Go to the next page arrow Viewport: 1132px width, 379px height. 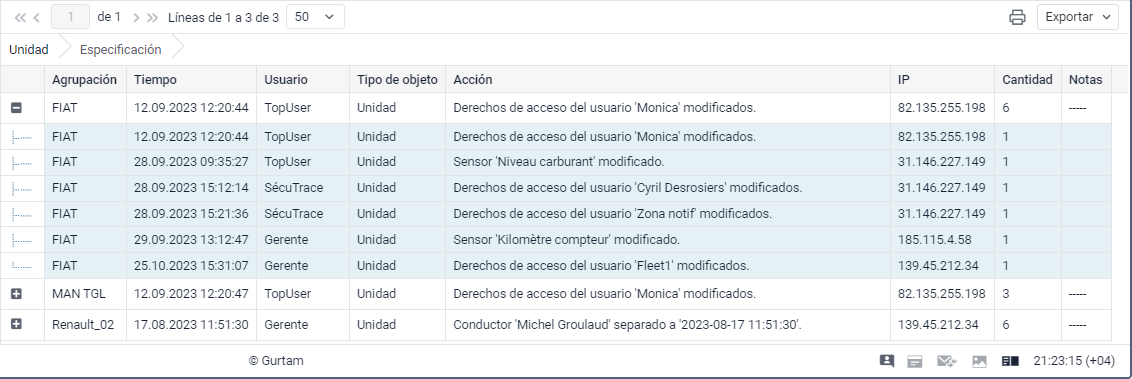136,17
